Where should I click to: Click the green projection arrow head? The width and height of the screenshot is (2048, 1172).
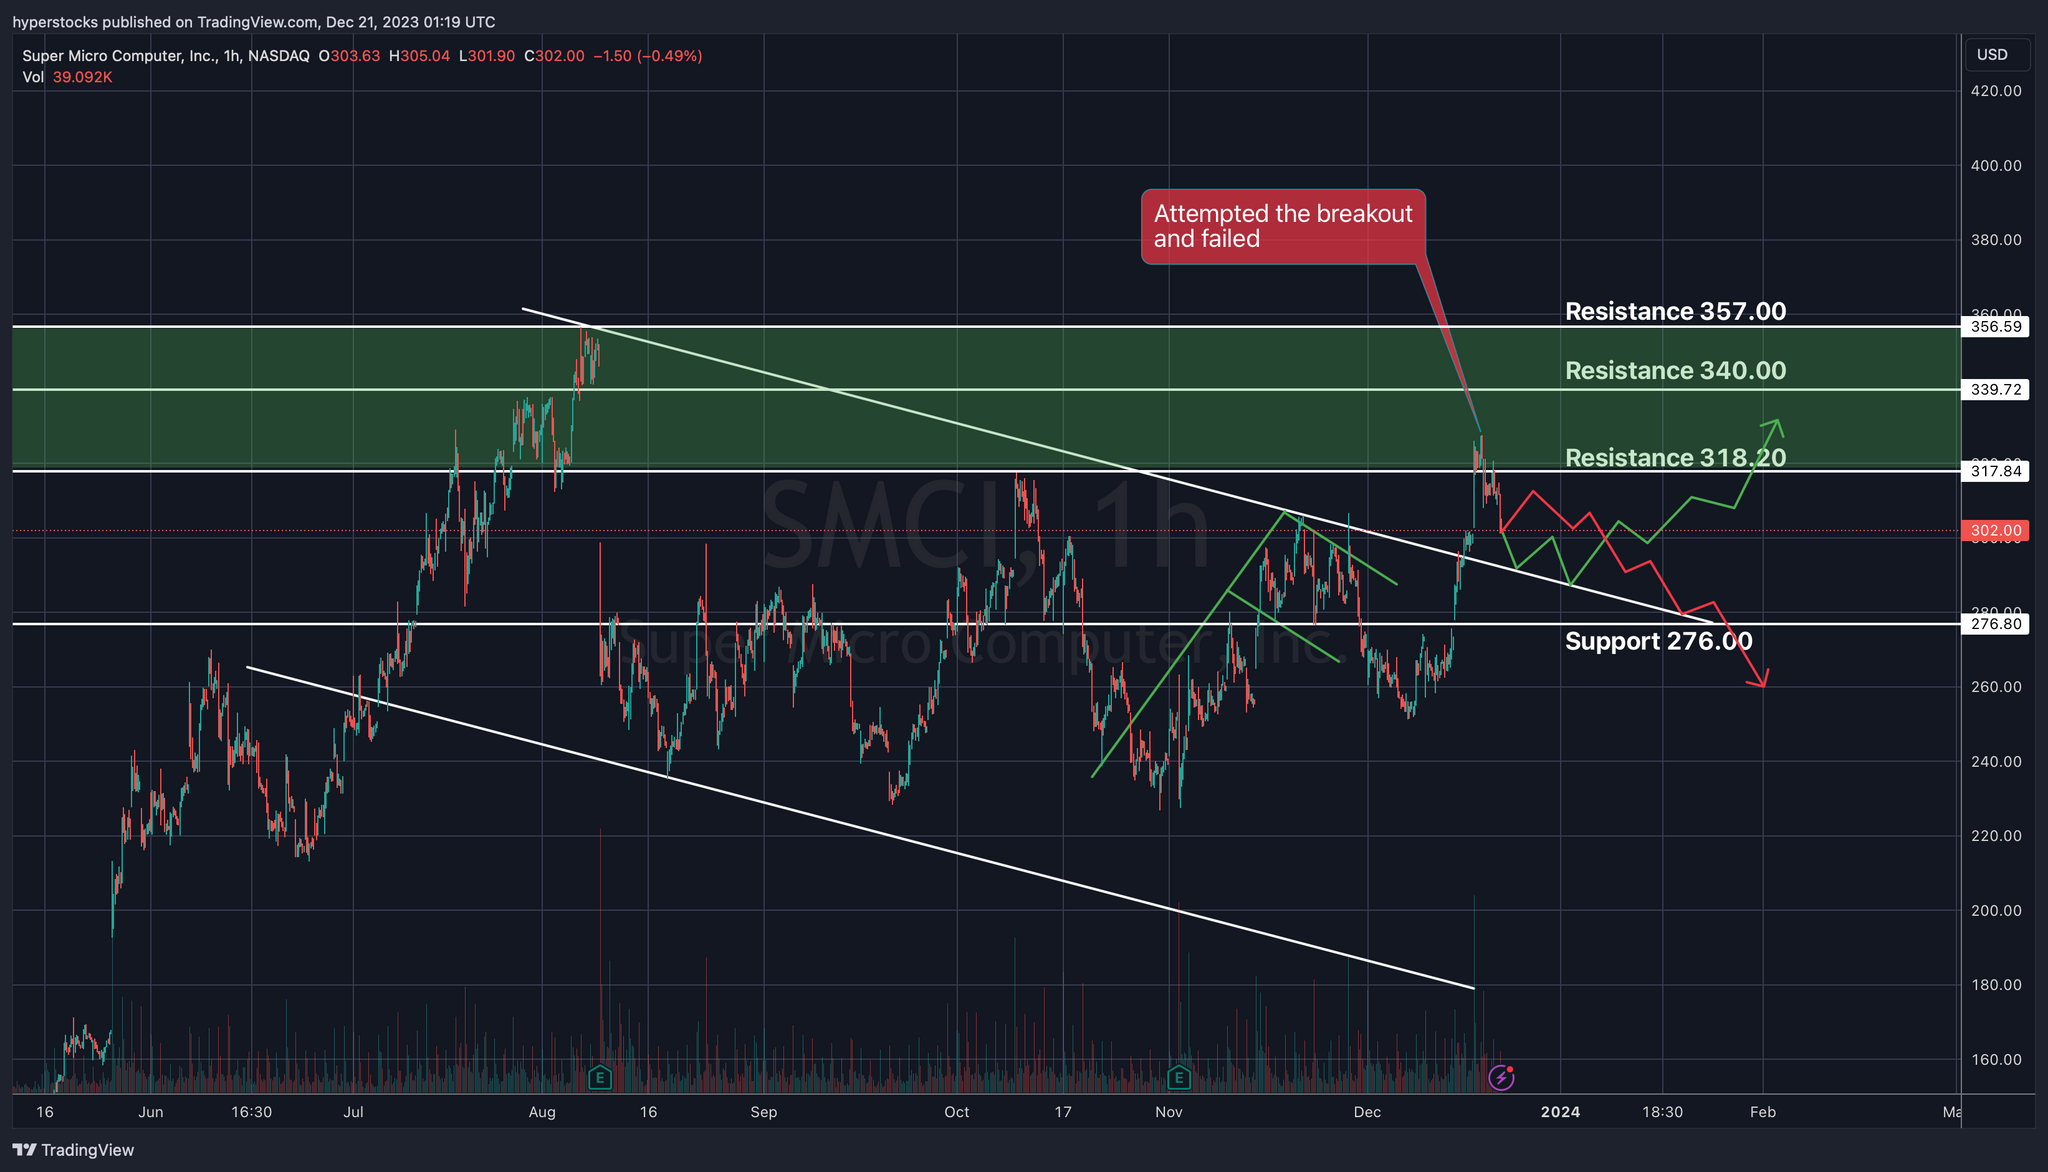1776,424
